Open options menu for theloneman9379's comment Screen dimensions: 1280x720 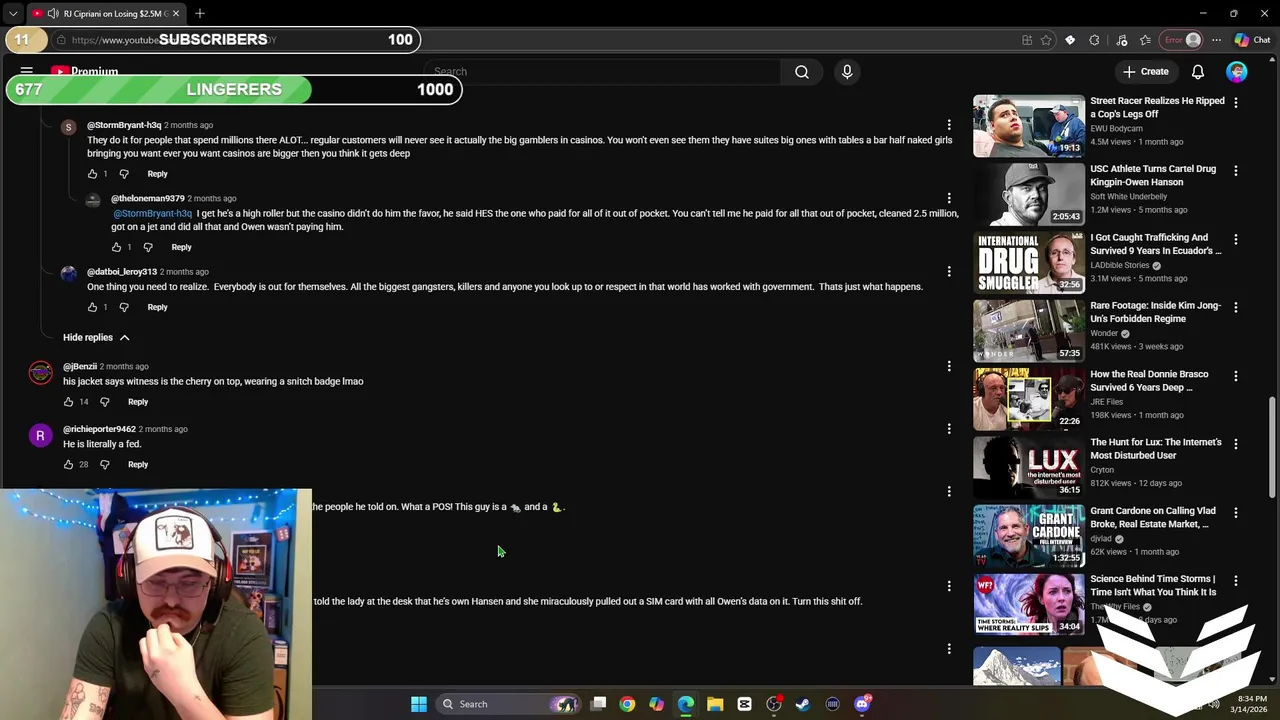tap(949, 198)
